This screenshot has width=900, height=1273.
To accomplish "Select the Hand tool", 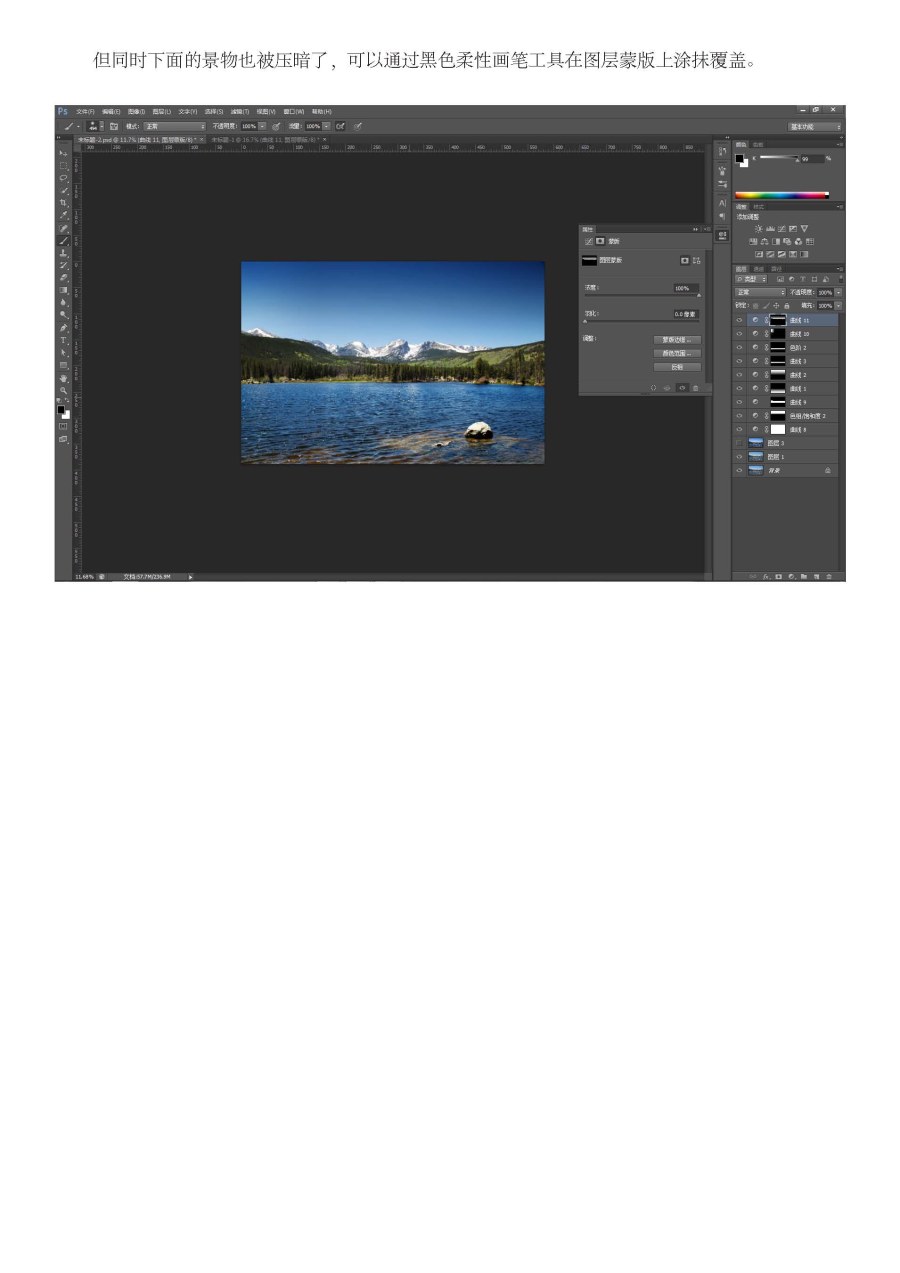I will point(63,377).
